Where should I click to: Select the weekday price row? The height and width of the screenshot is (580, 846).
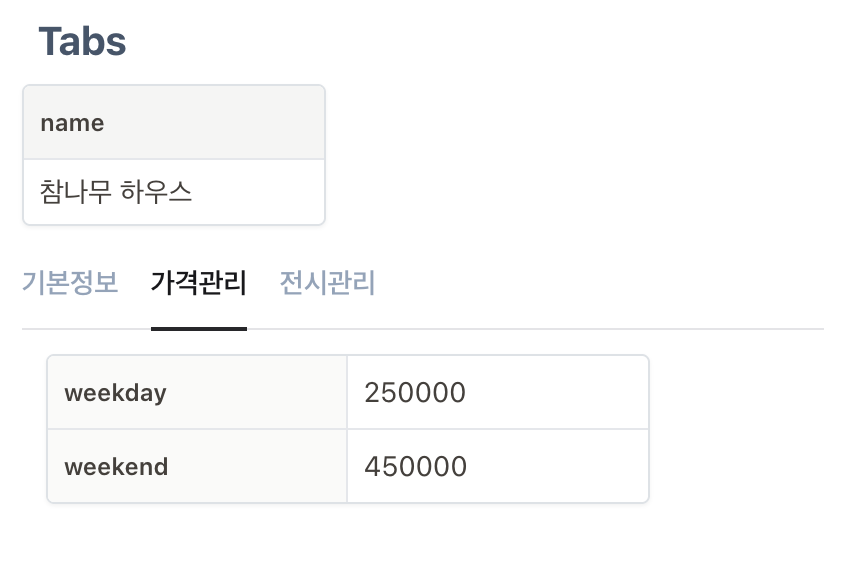click(347, 392)
